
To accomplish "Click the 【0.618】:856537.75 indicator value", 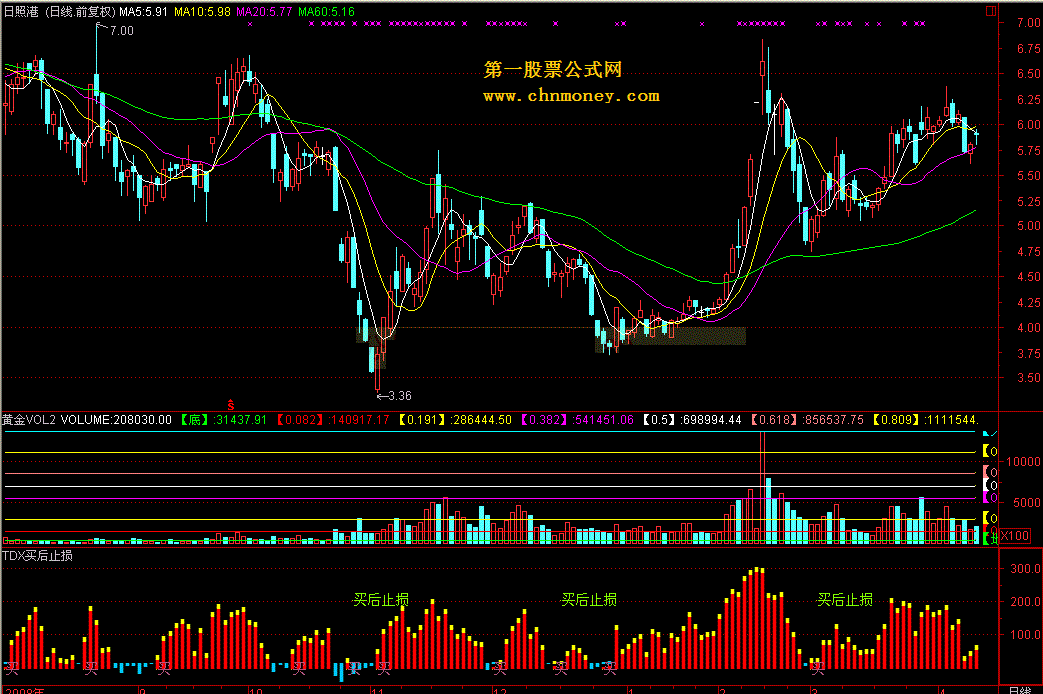I will [x=807, y=420].
